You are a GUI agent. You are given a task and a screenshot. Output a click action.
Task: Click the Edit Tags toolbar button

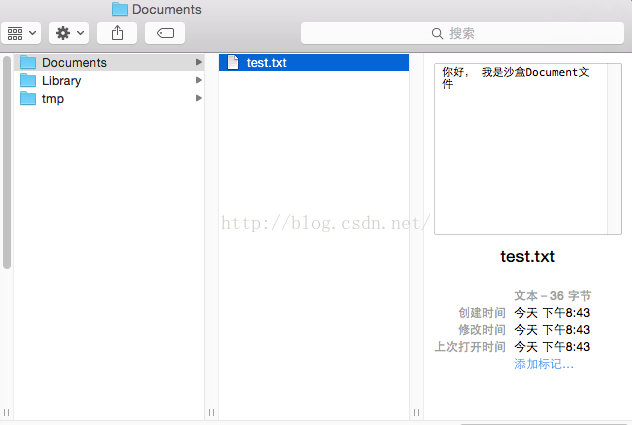click(x=165, y=33)
